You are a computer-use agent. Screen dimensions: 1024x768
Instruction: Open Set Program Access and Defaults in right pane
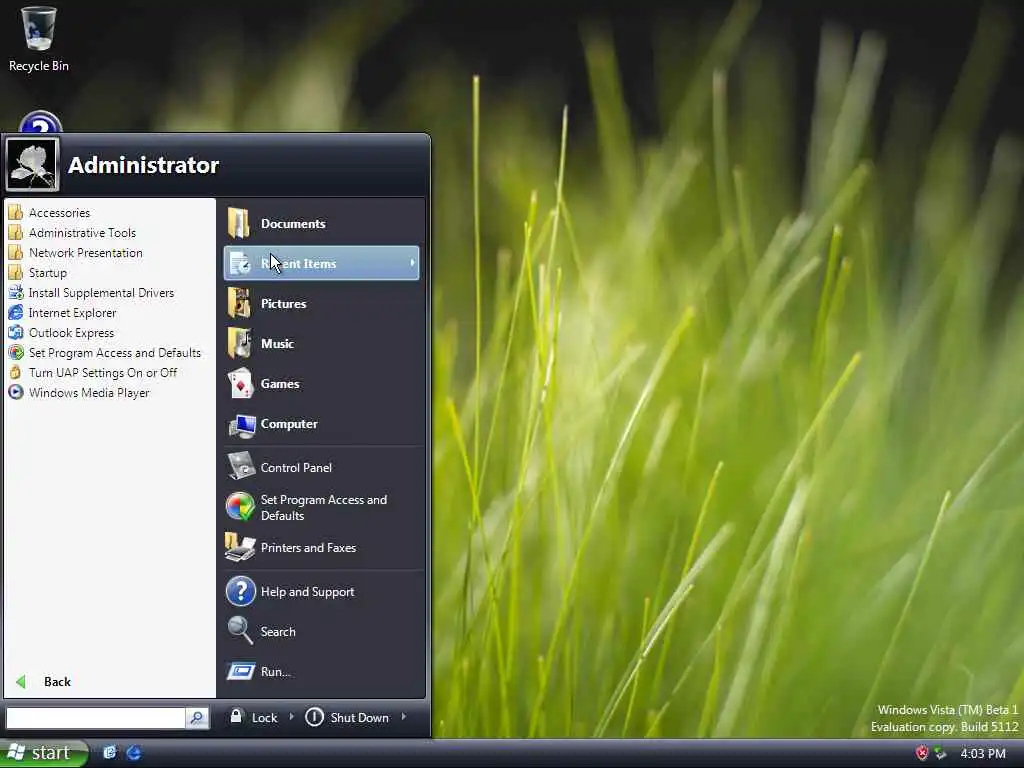point(321,507)
